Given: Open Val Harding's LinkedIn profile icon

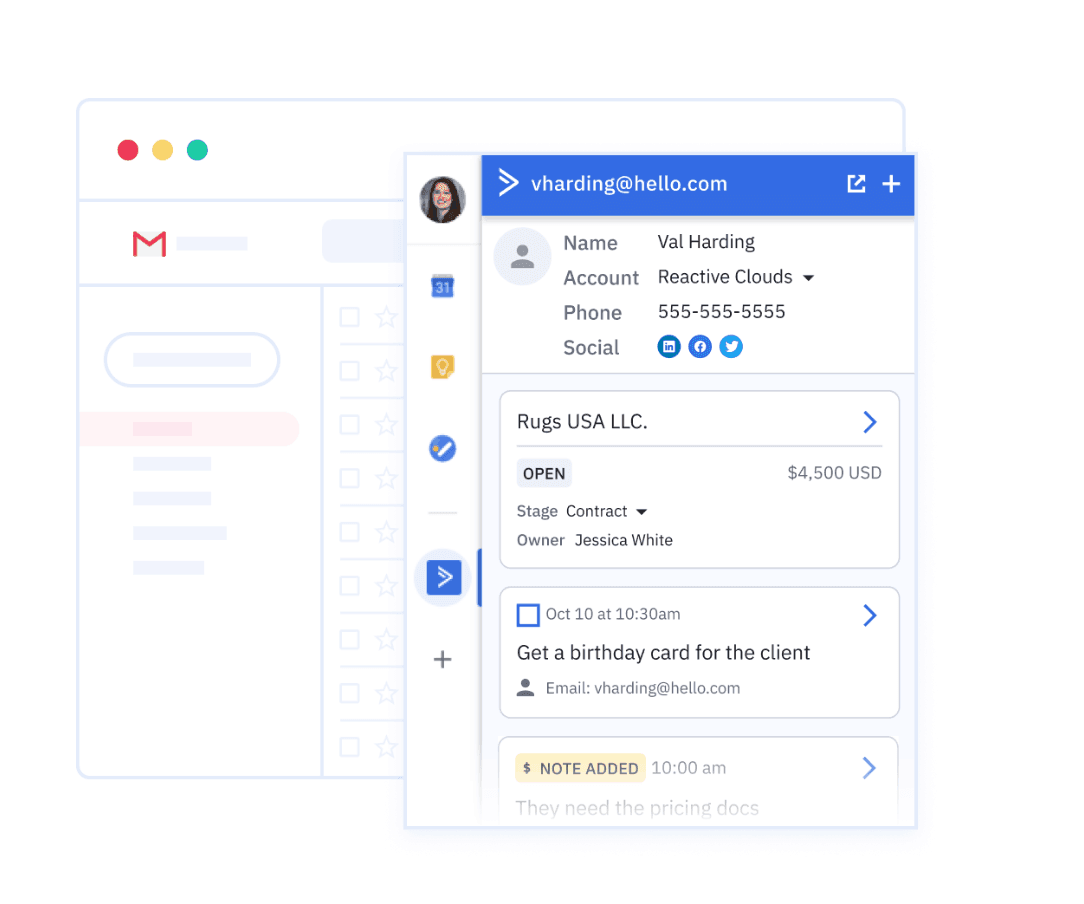Looking at the screenshot, I should point(669,346).
